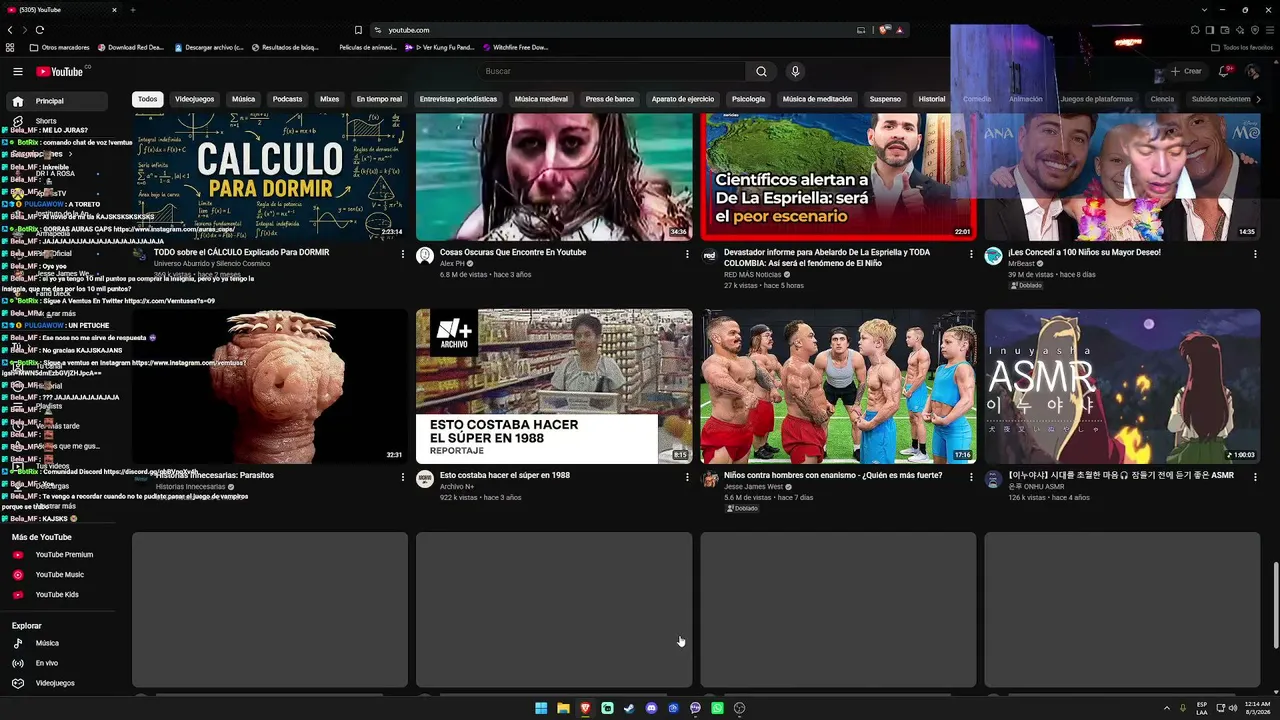Viewport: 1280px width, 720px height.
Task: Open Archivo N+ channel avatar
Action: point(425,479)
